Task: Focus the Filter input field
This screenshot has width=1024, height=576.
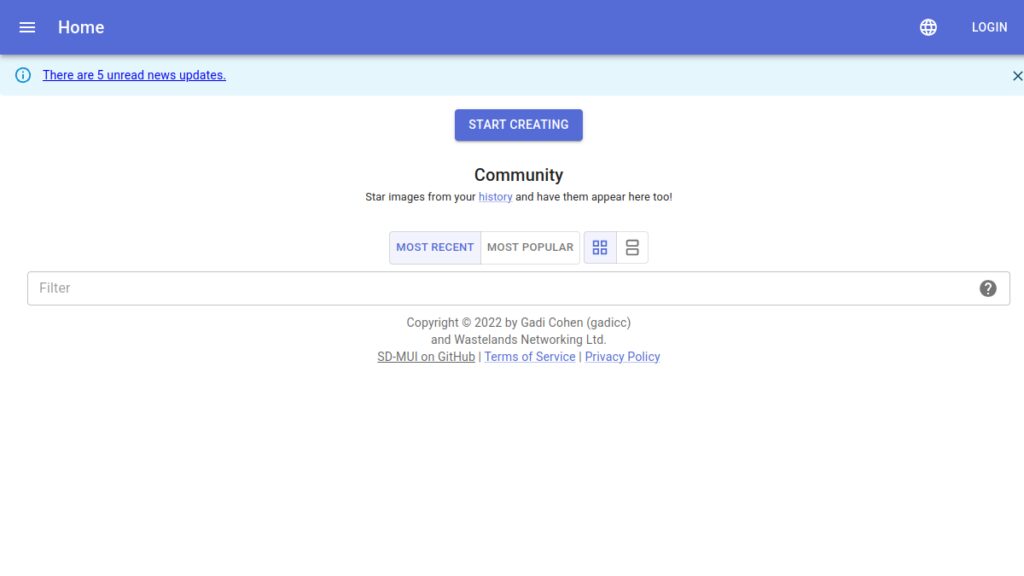Action: 519,288
